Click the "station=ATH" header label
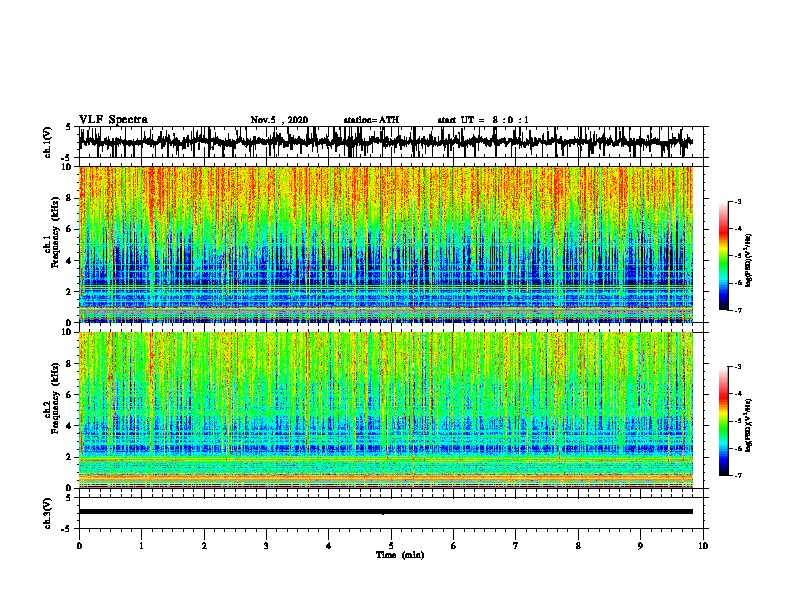Viewport: 792px width, 612px height. [x=371, y=120]
